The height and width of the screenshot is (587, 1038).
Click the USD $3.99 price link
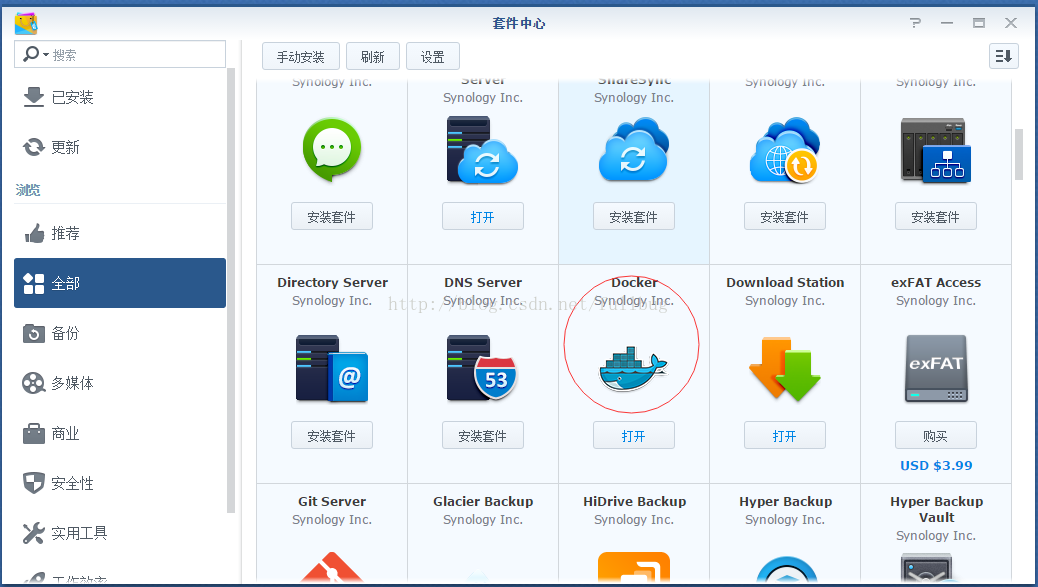coord(935,465)
